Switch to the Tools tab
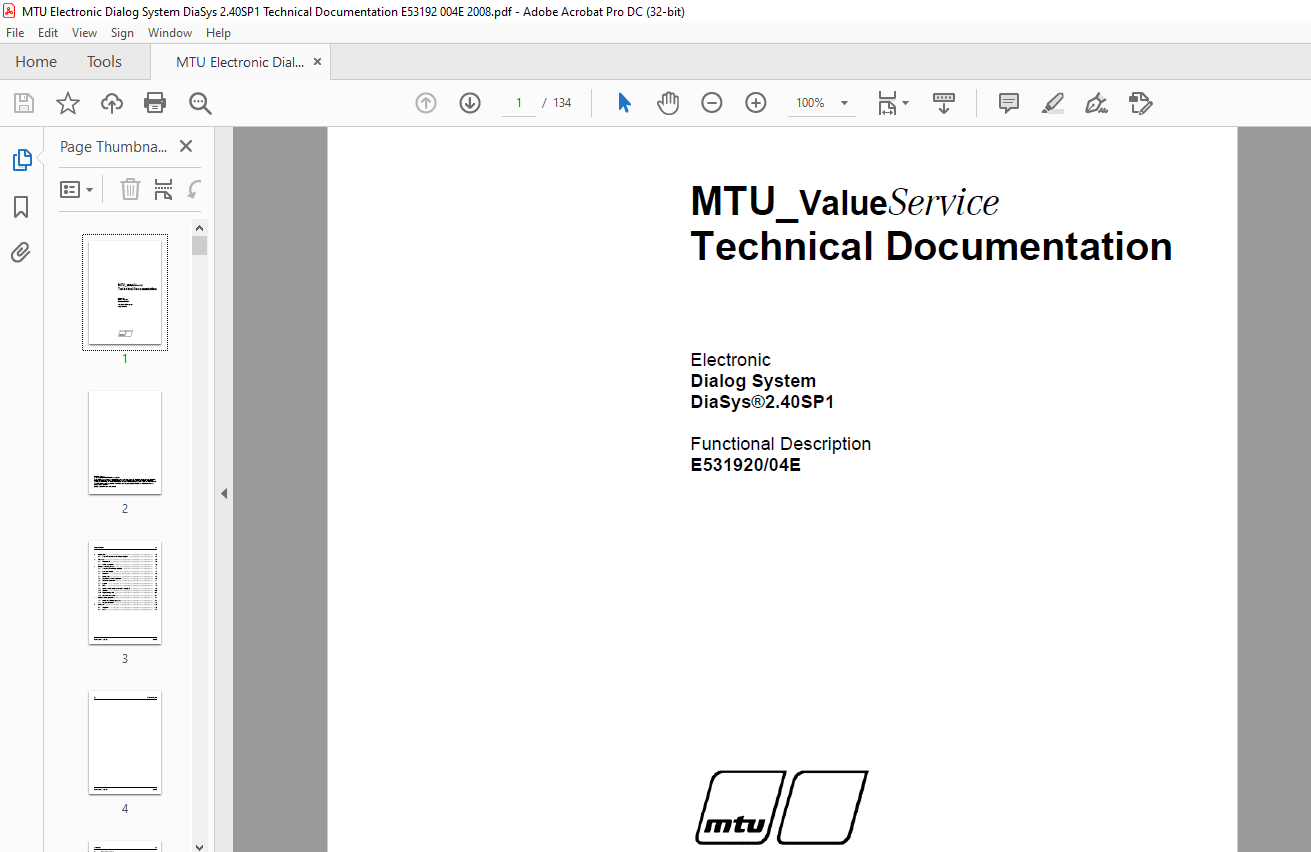The width and height of the screenshot is (1311, 852). pyautogui.click(x=104, y=61)
